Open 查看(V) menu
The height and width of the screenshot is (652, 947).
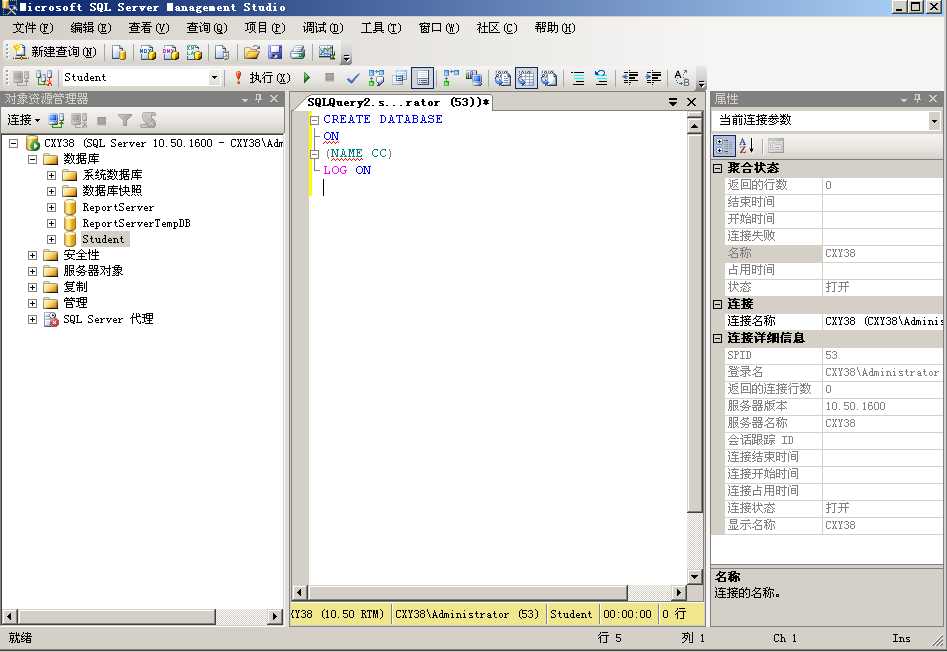click(x=149, y=28)
